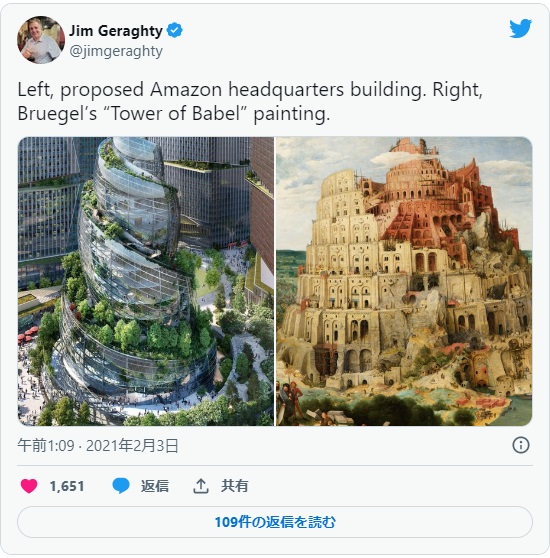Click the 109件の返信を読む button
Screen dimensions: 550x558
coord(275,522)
